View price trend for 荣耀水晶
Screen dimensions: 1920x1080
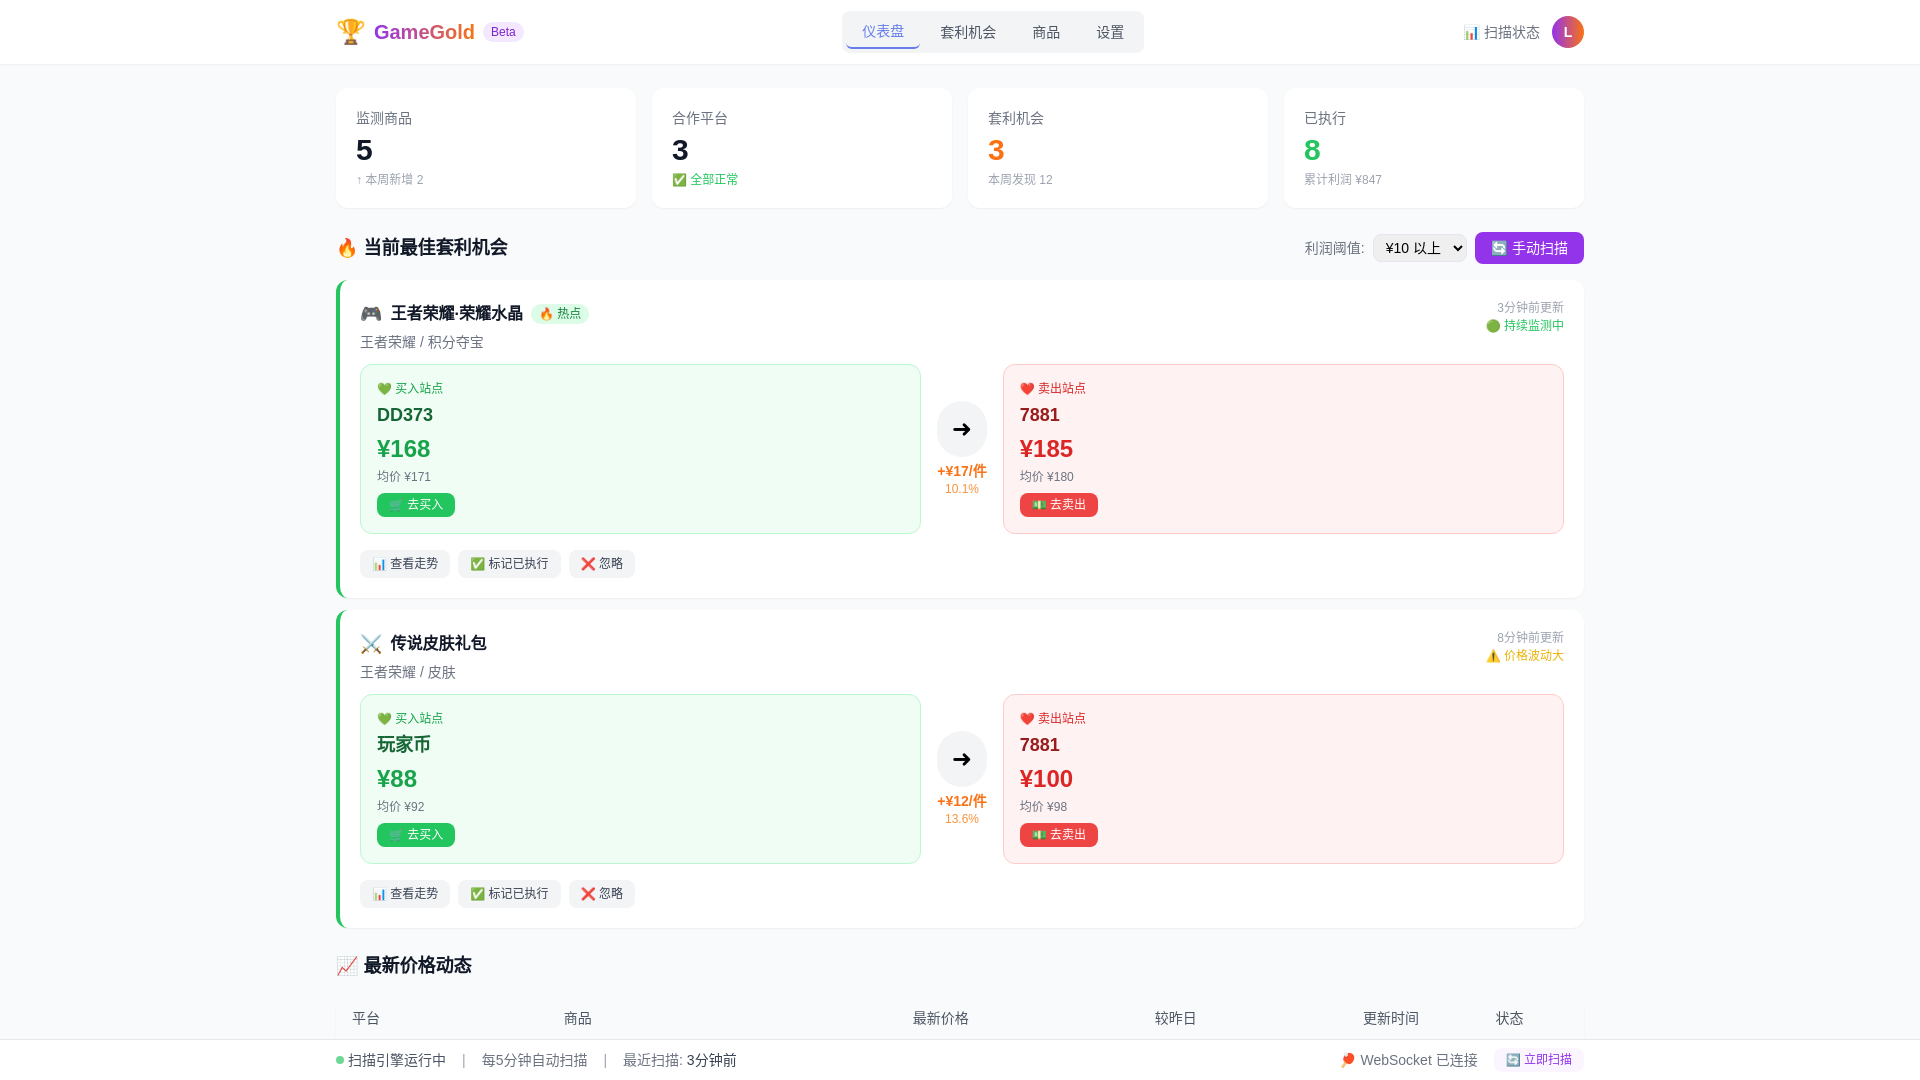click(x=404, y=564)
